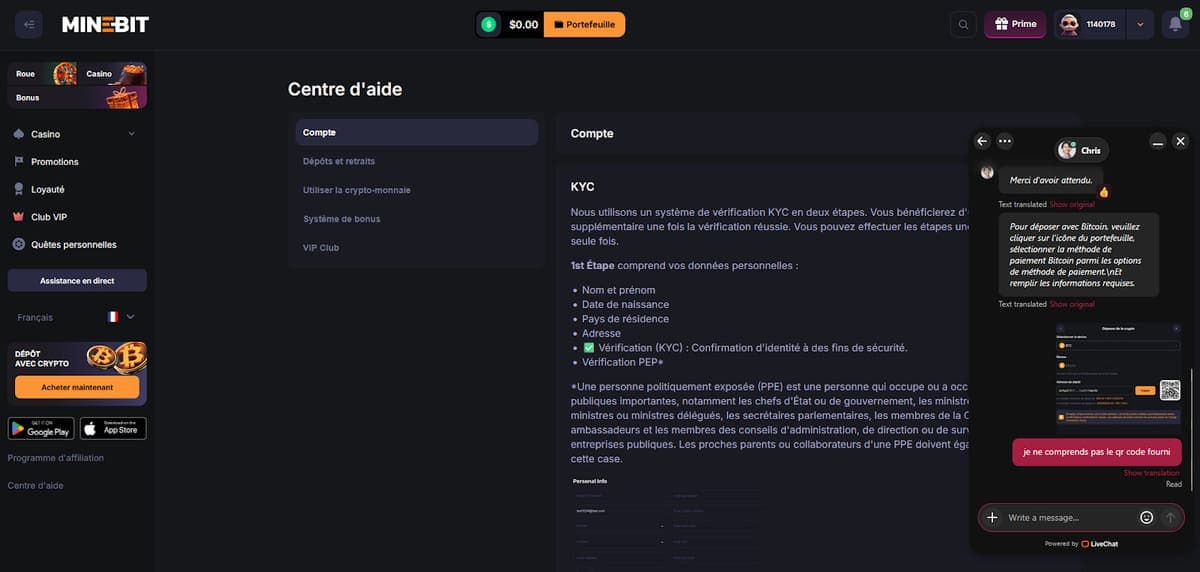
Task: Click the Loyauté badge icon in the sidebar
Action: pyautogui.click(x=19, y=189)
